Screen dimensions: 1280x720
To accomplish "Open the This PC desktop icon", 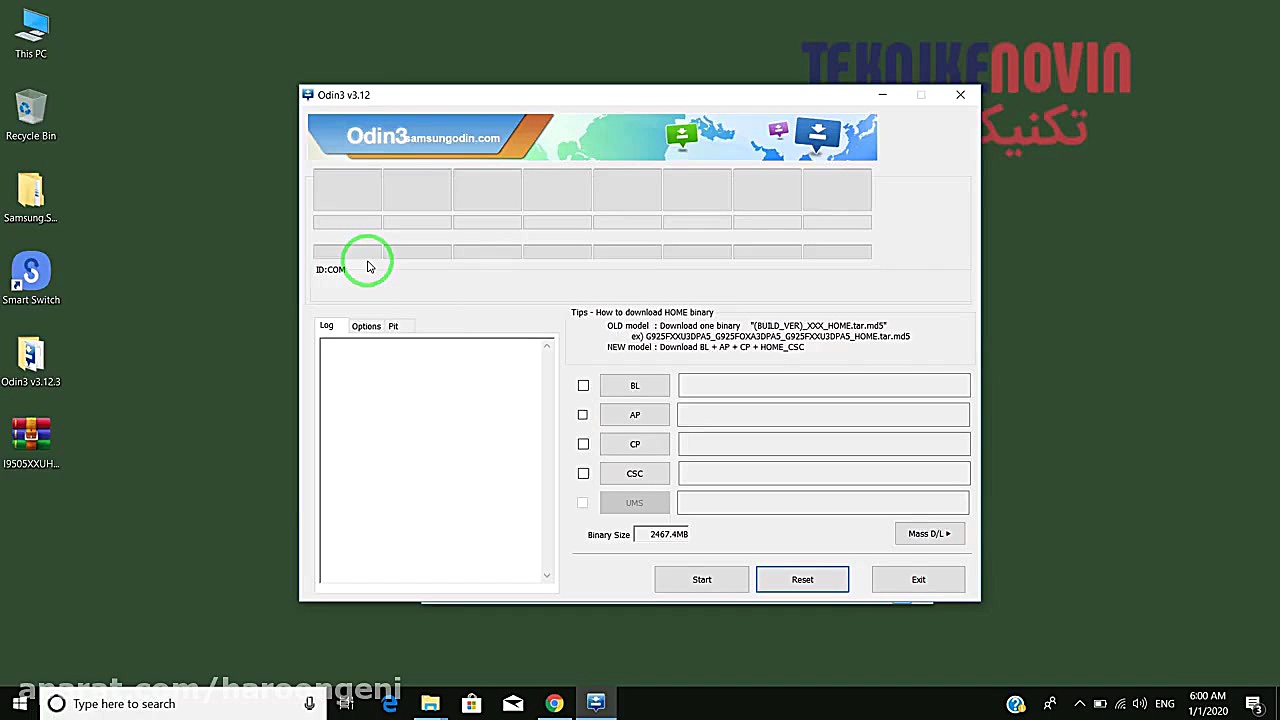I will point(31,34).
